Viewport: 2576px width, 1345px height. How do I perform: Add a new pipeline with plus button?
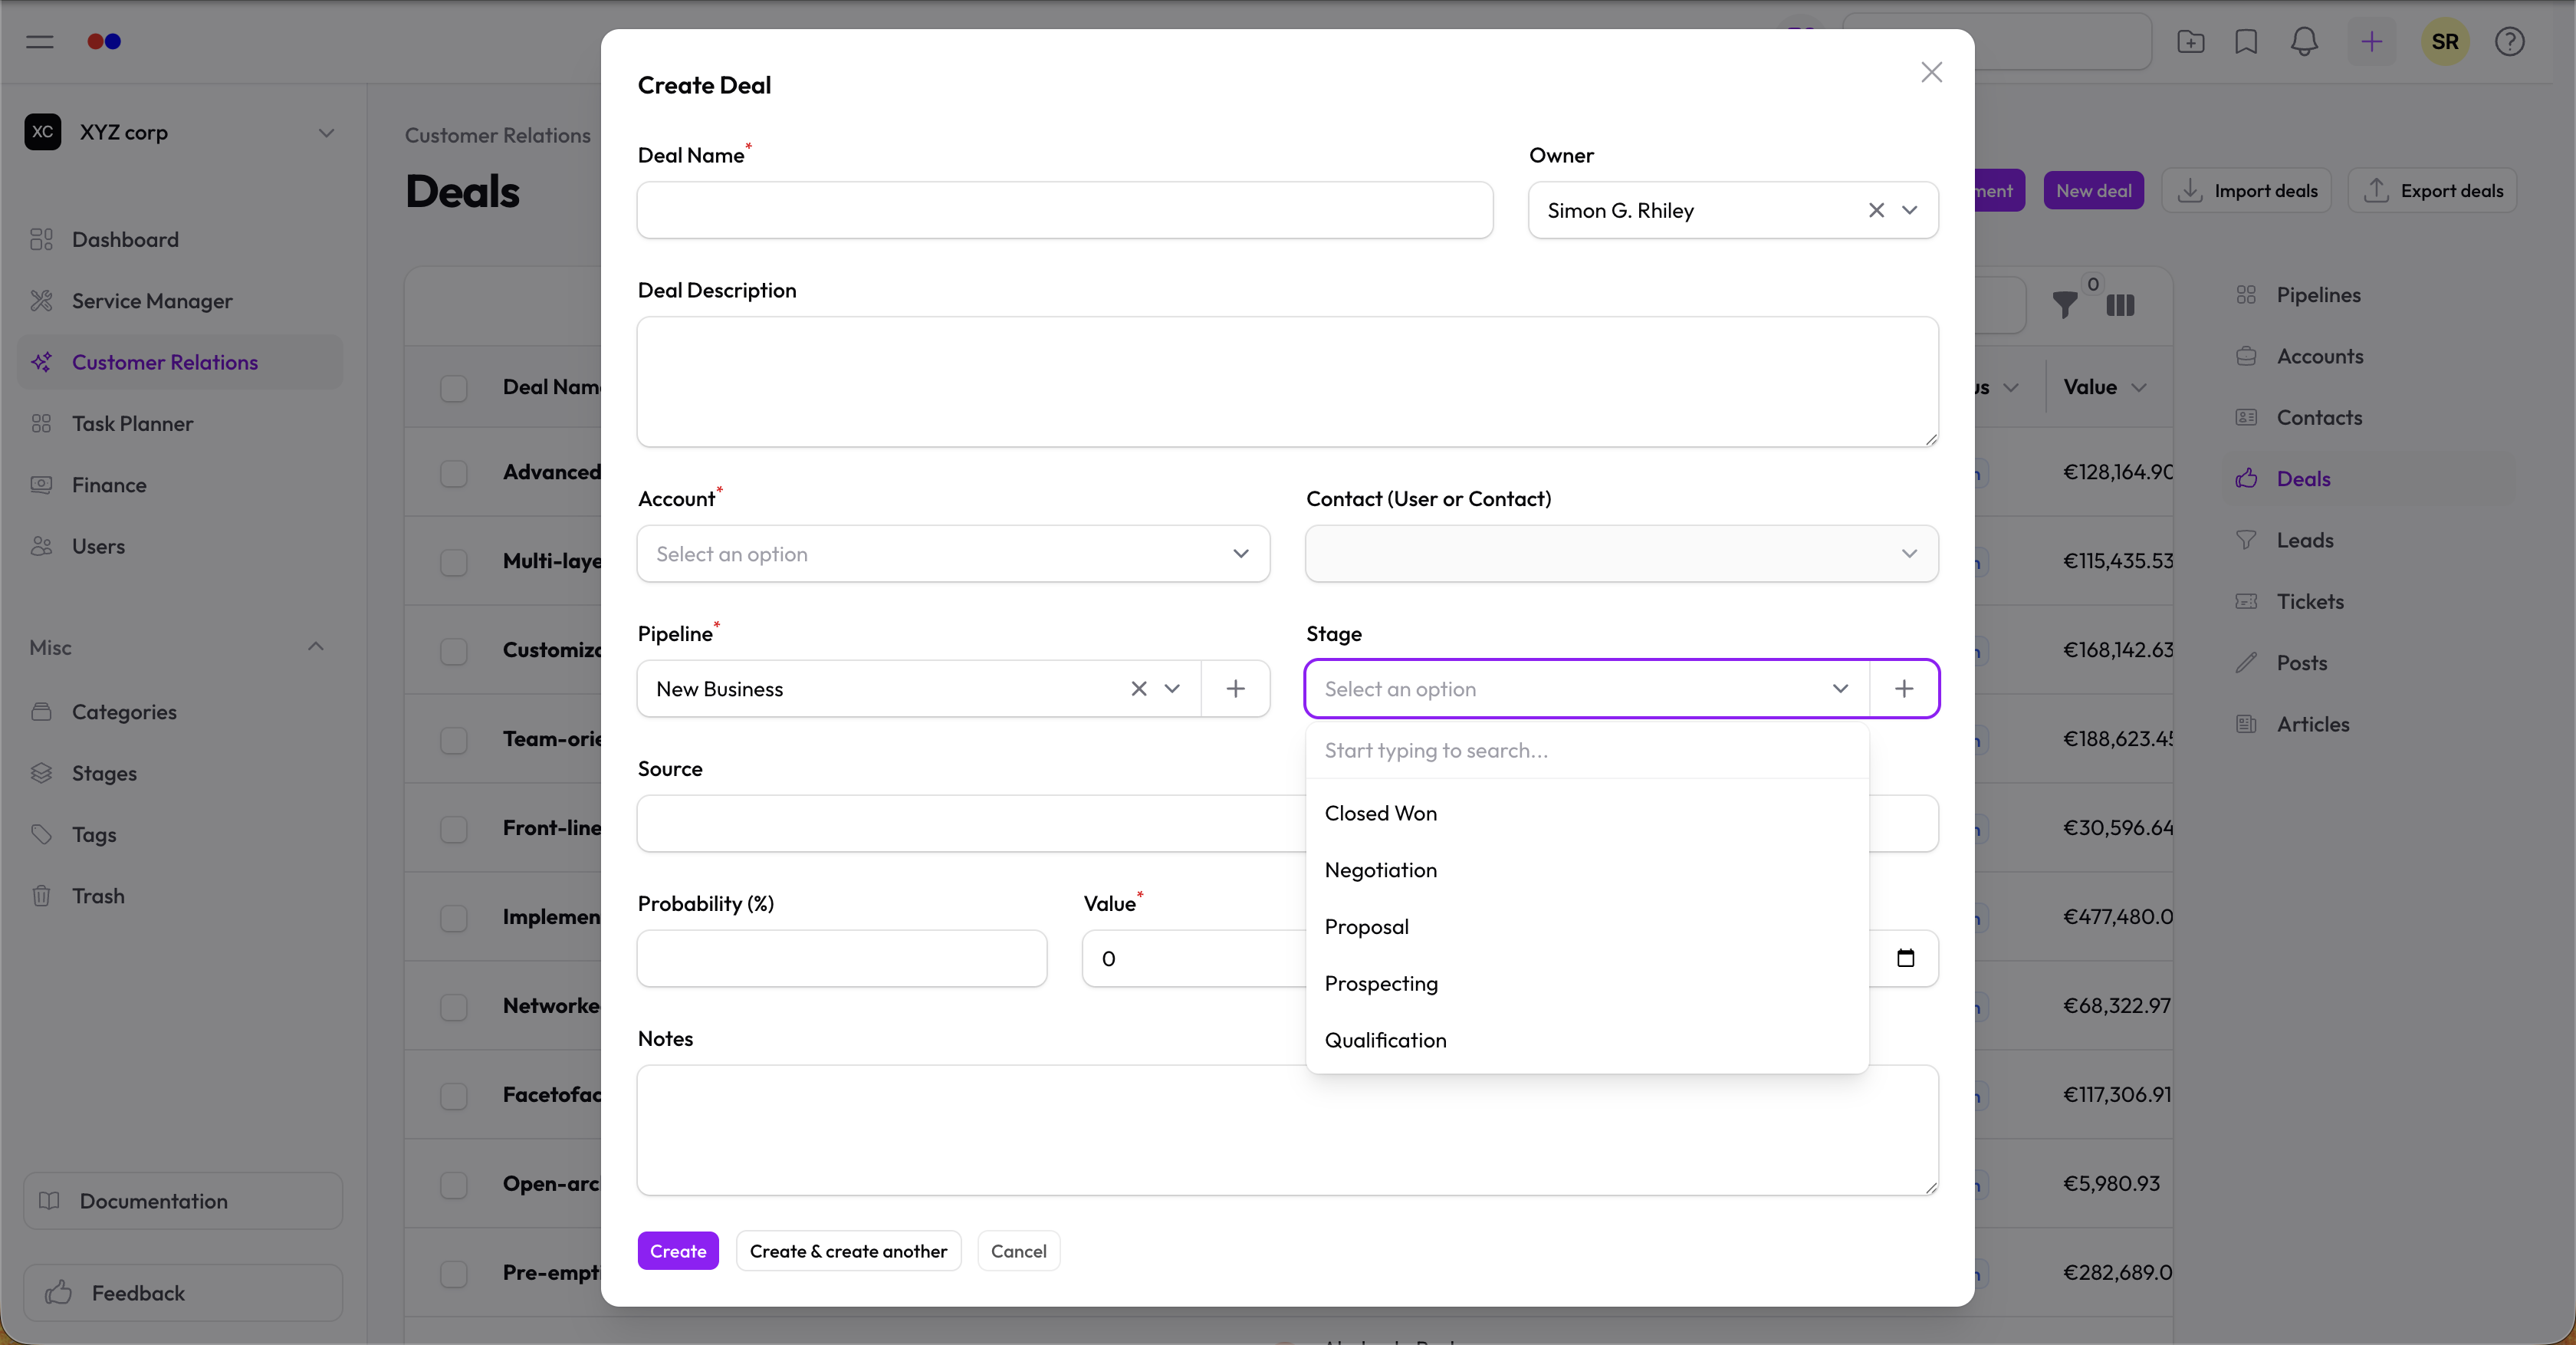[1236, 689]
